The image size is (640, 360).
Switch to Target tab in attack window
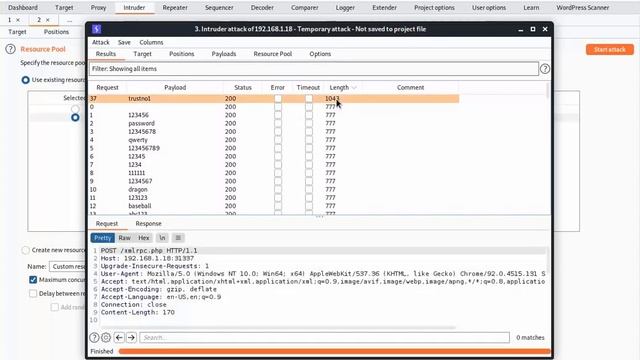142,54
